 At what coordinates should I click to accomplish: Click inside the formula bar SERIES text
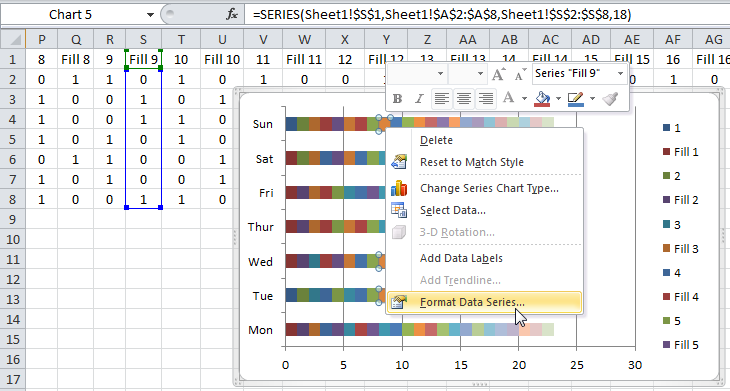coord(442,15)
